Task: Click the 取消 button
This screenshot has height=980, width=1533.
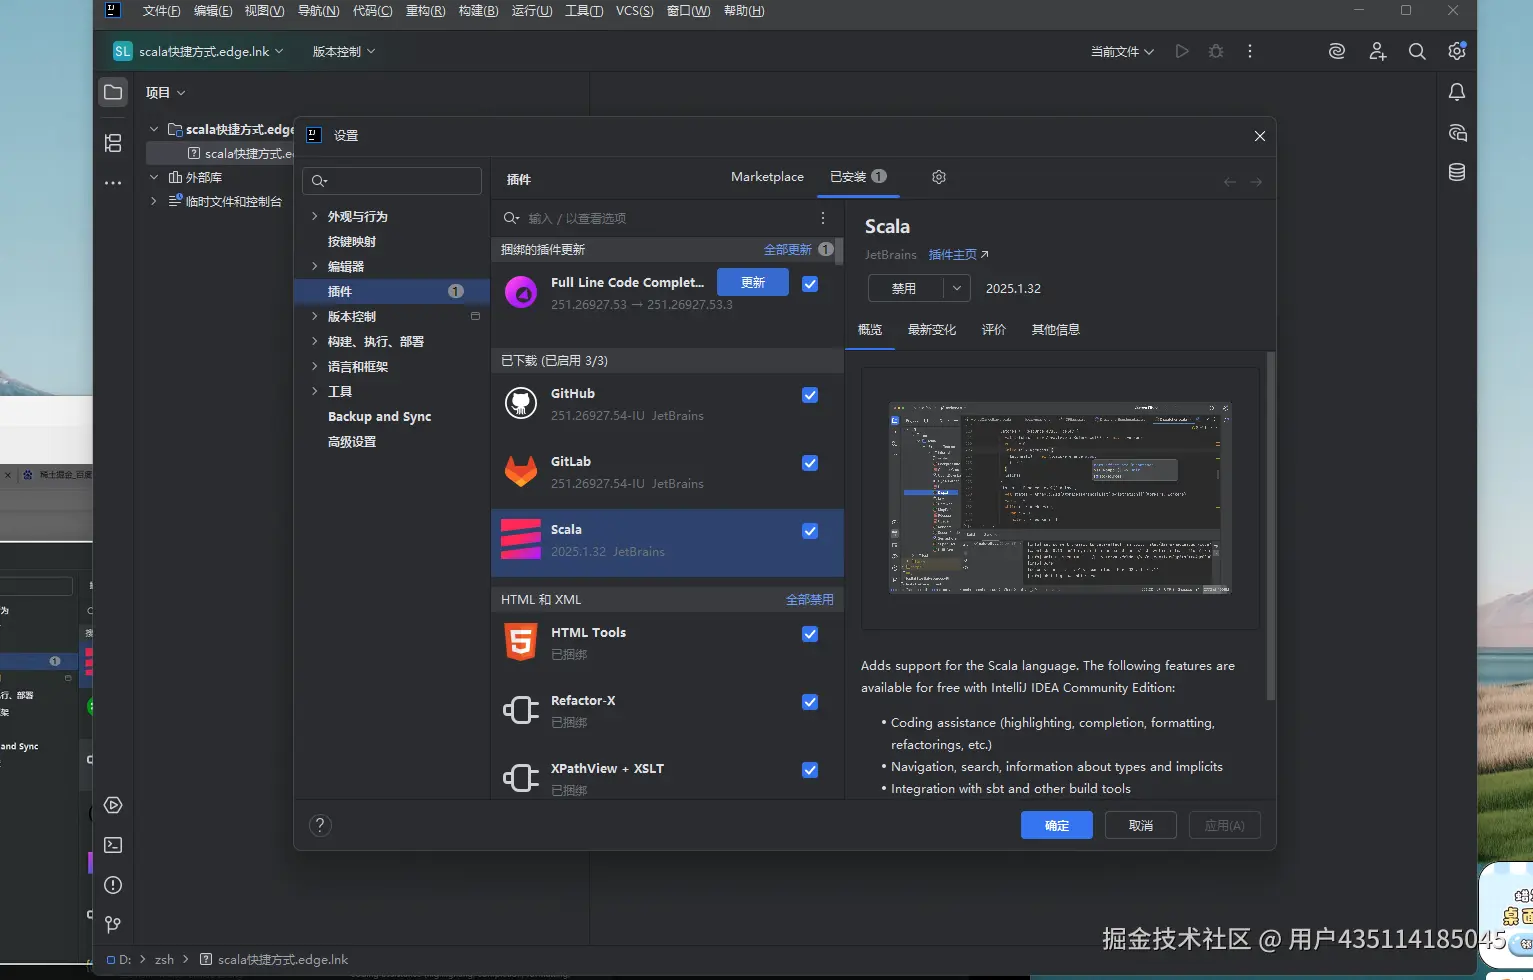Action: tap(1141, 825)
